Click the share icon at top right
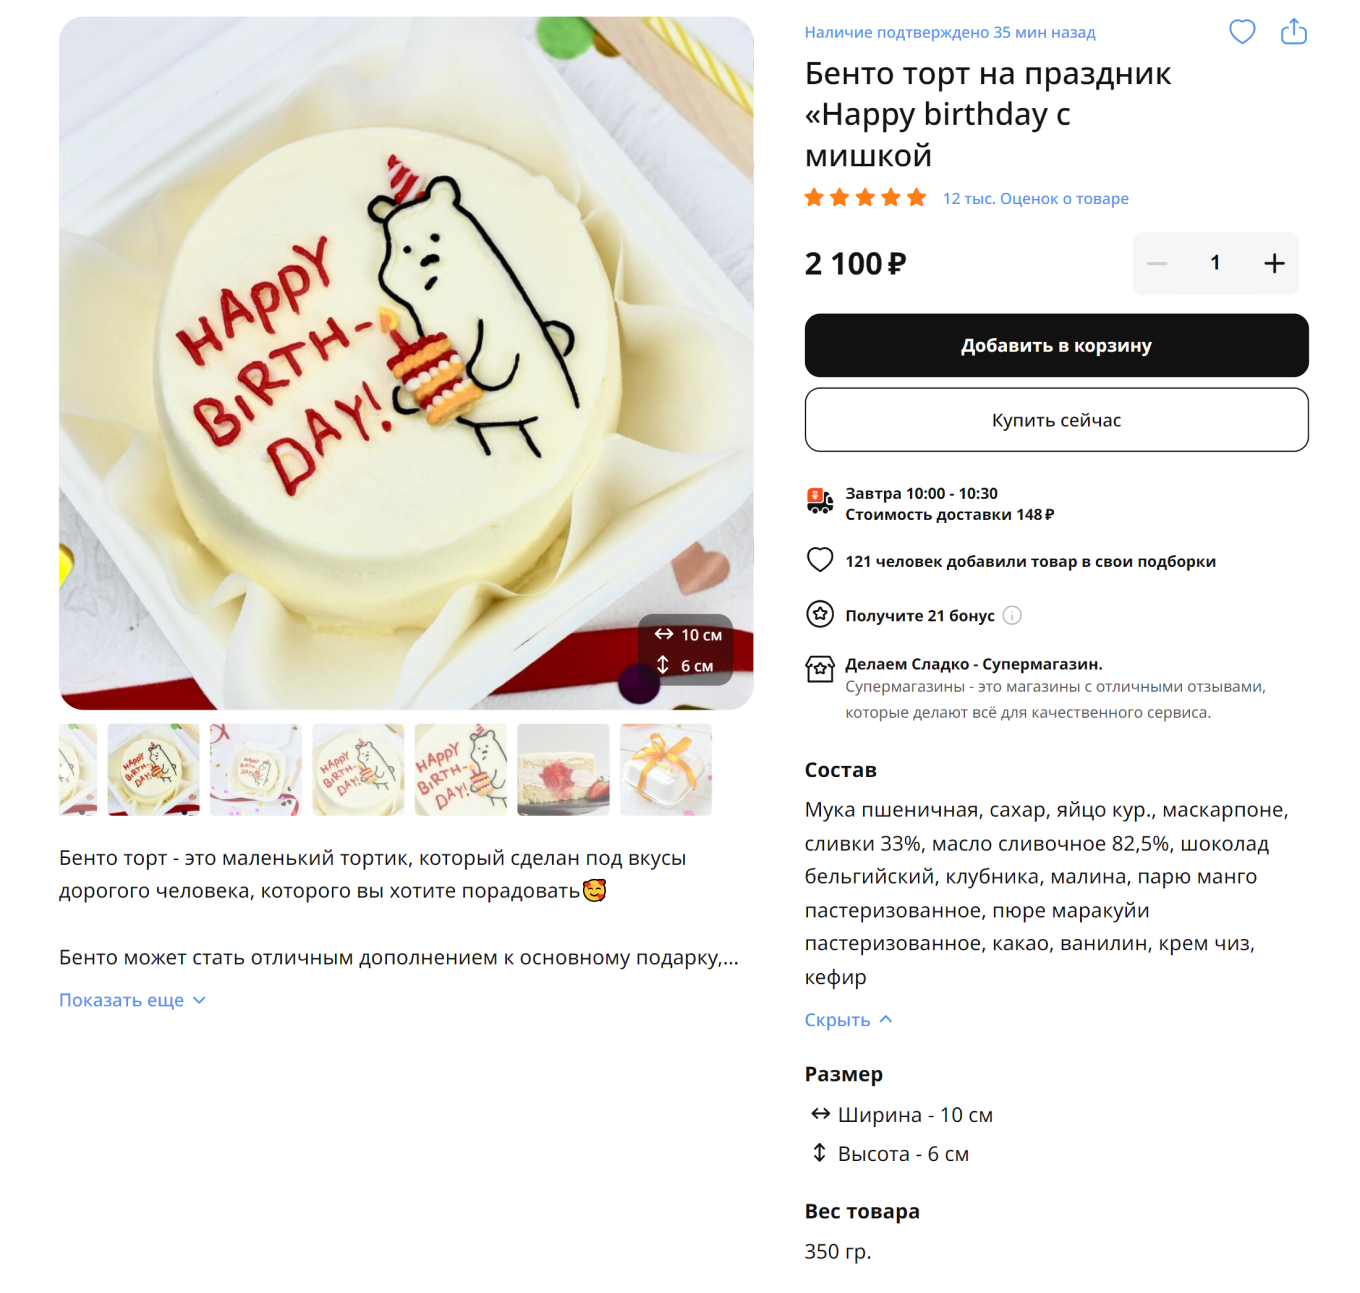This screenshot has width=1360, height=1293. 1294,32
